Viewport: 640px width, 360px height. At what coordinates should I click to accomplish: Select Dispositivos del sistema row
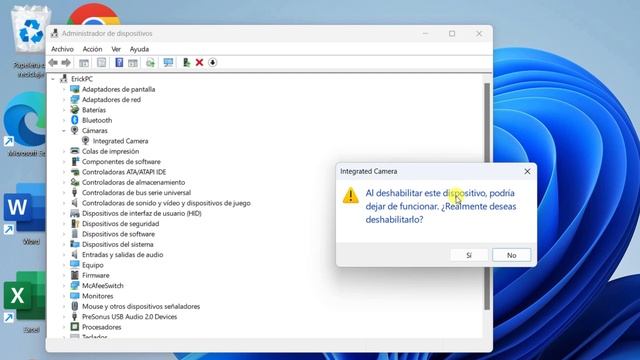click(118, 244)
